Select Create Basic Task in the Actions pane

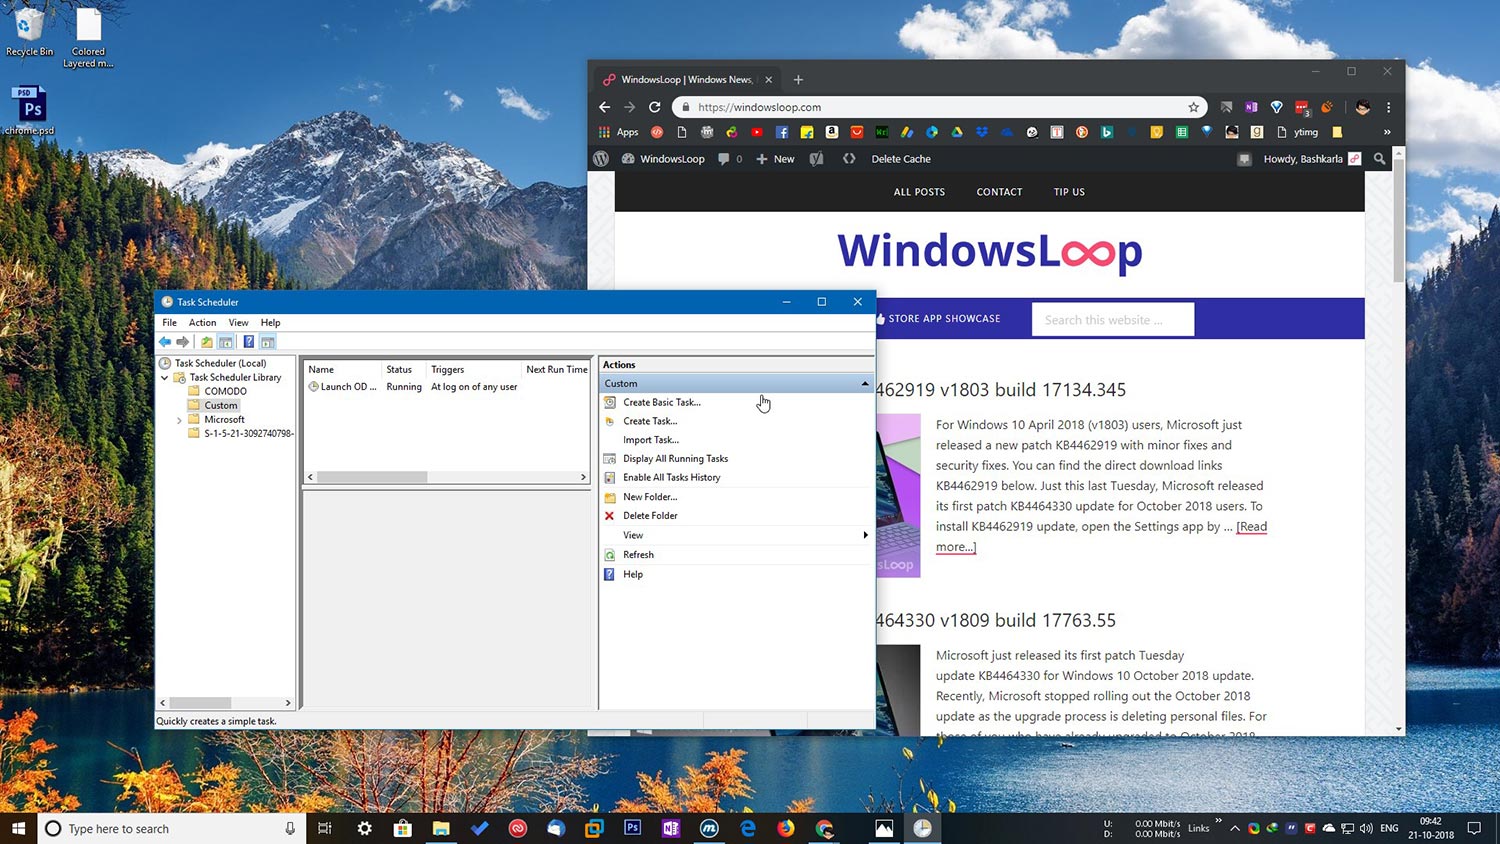(x=661, y=402)
